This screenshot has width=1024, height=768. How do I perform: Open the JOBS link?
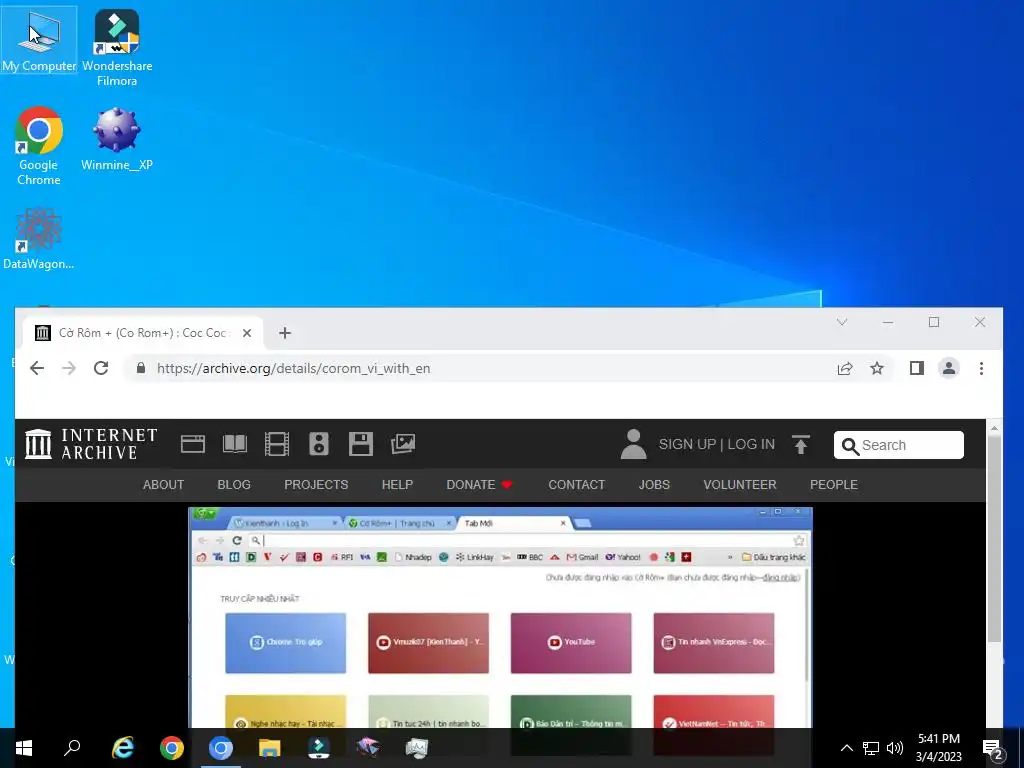pos(654,485)
